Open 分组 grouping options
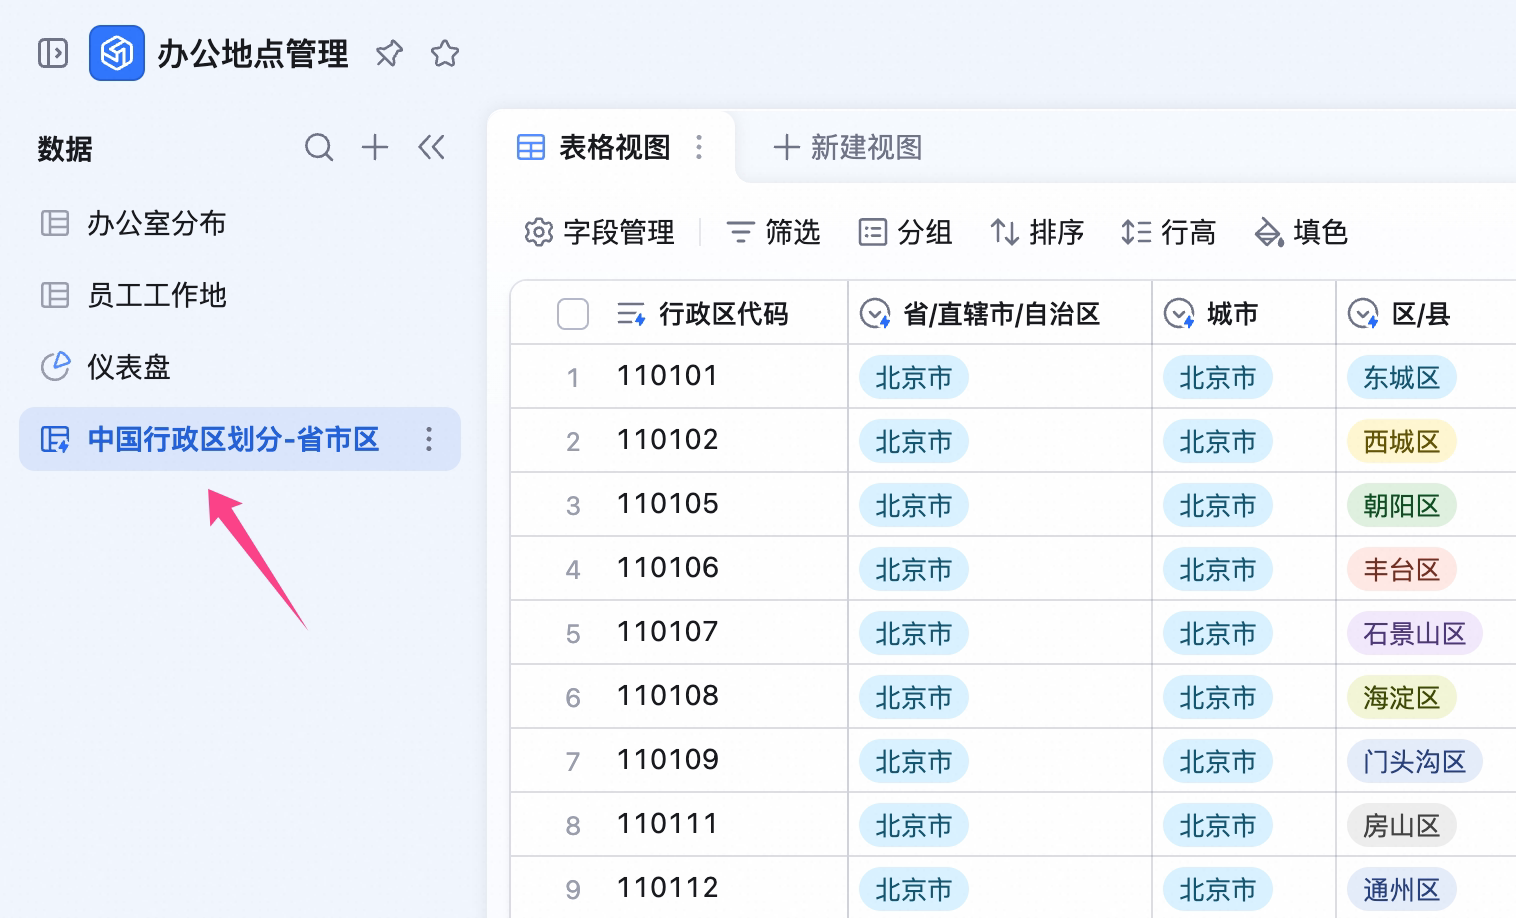This screenshot has width=1516, height=918. coord(905,232)
